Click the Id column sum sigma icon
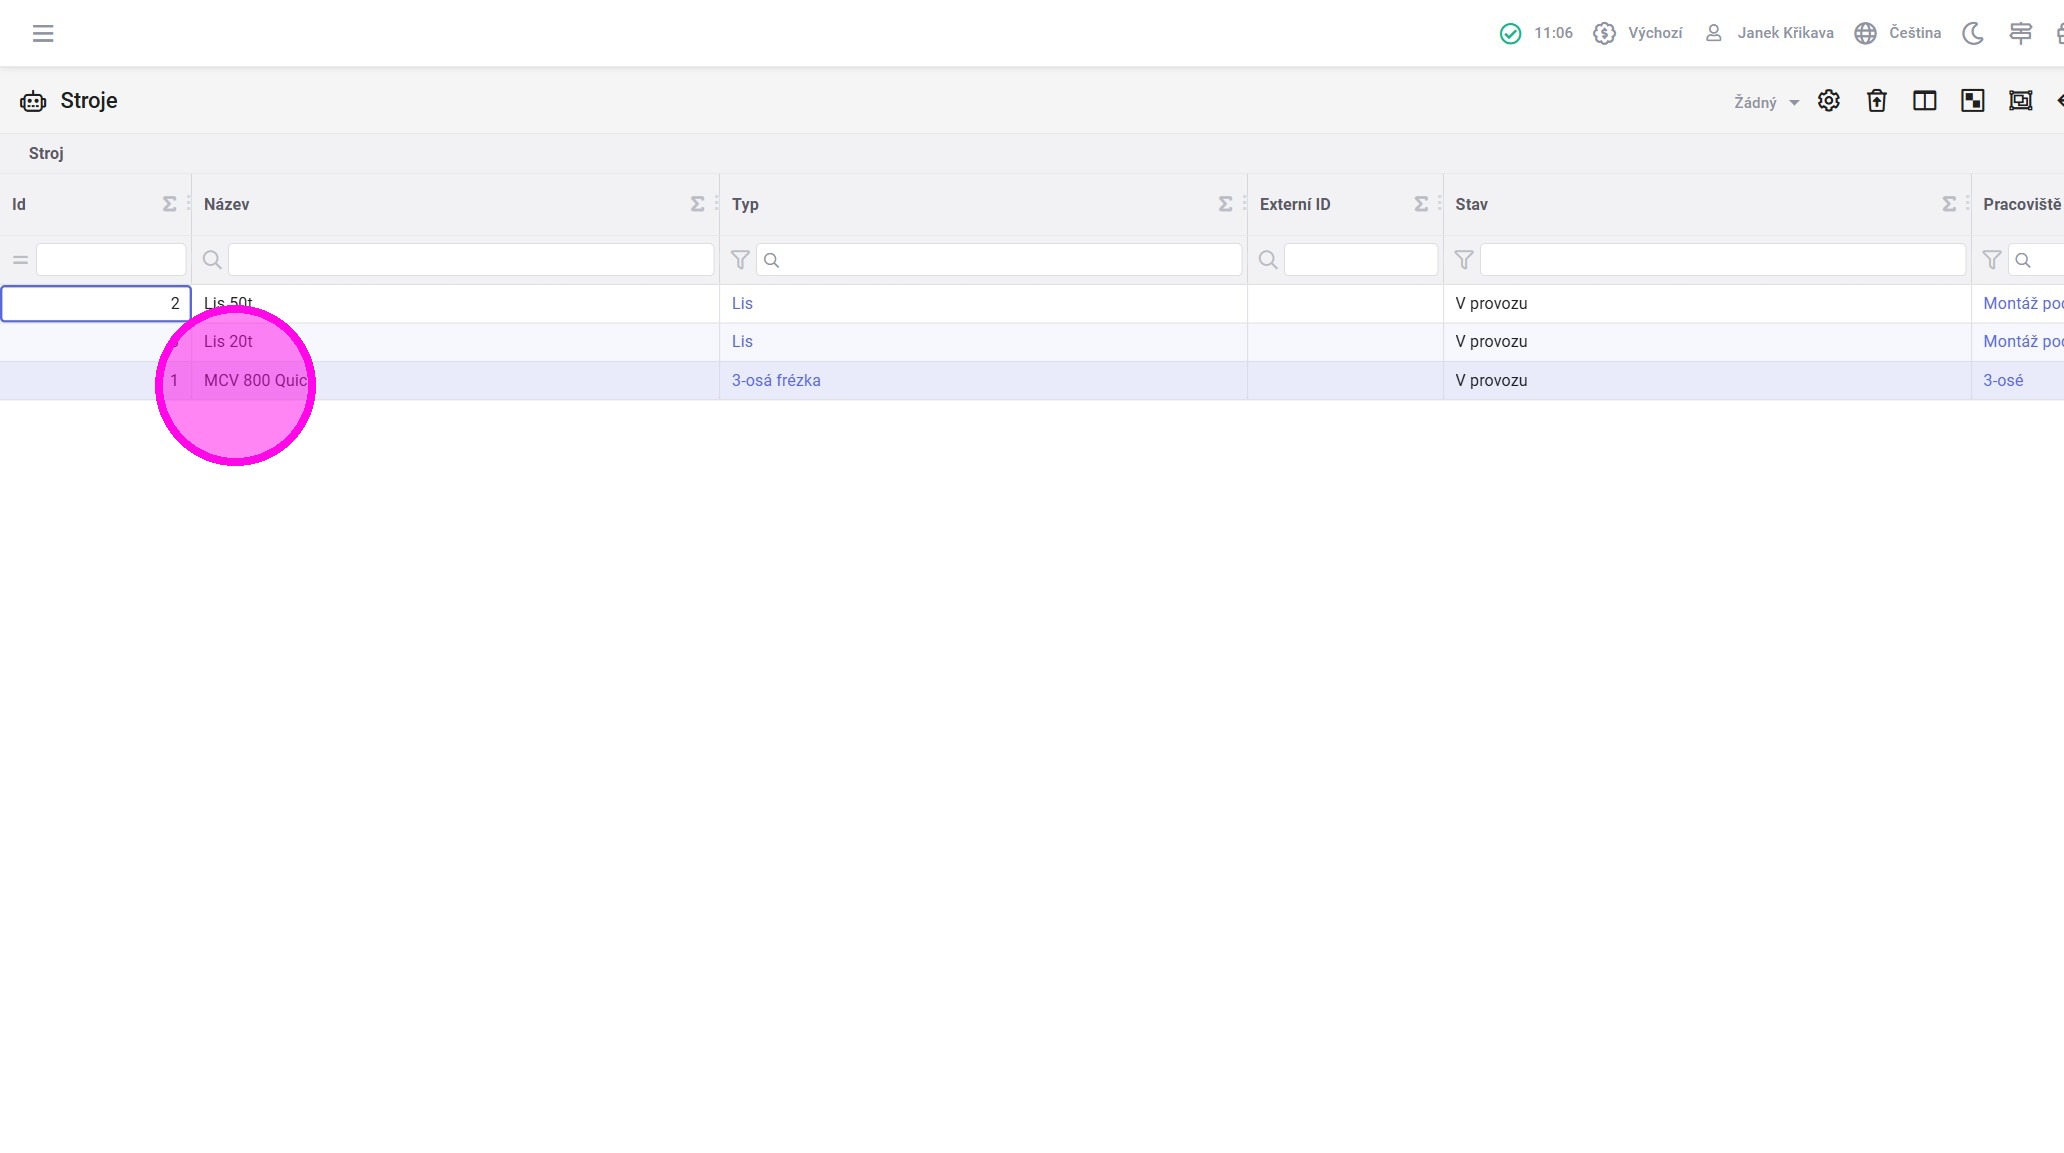 tap(169, 204)
